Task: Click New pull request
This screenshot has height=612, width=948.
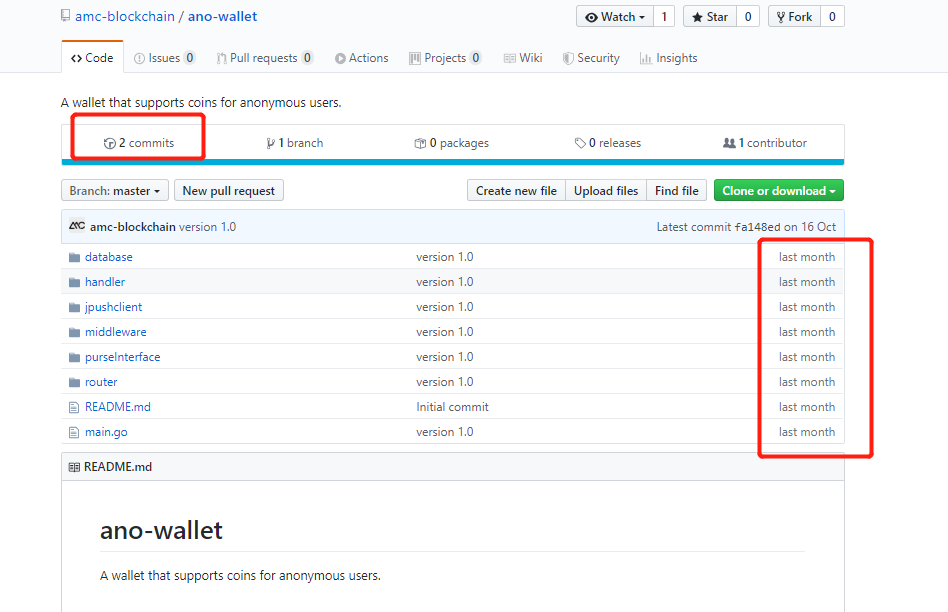Action: pos(229,190)
